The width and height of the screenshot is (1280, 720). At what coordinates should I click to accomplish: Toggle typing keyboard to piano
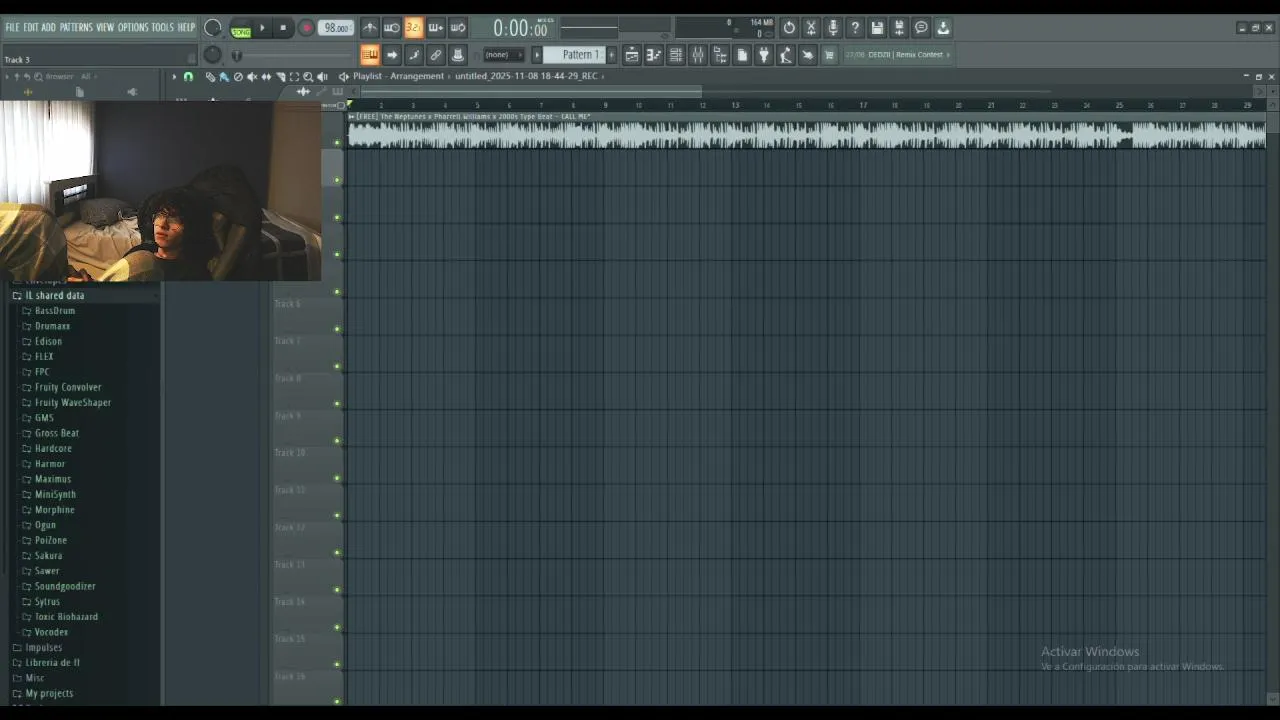(369, 55)
